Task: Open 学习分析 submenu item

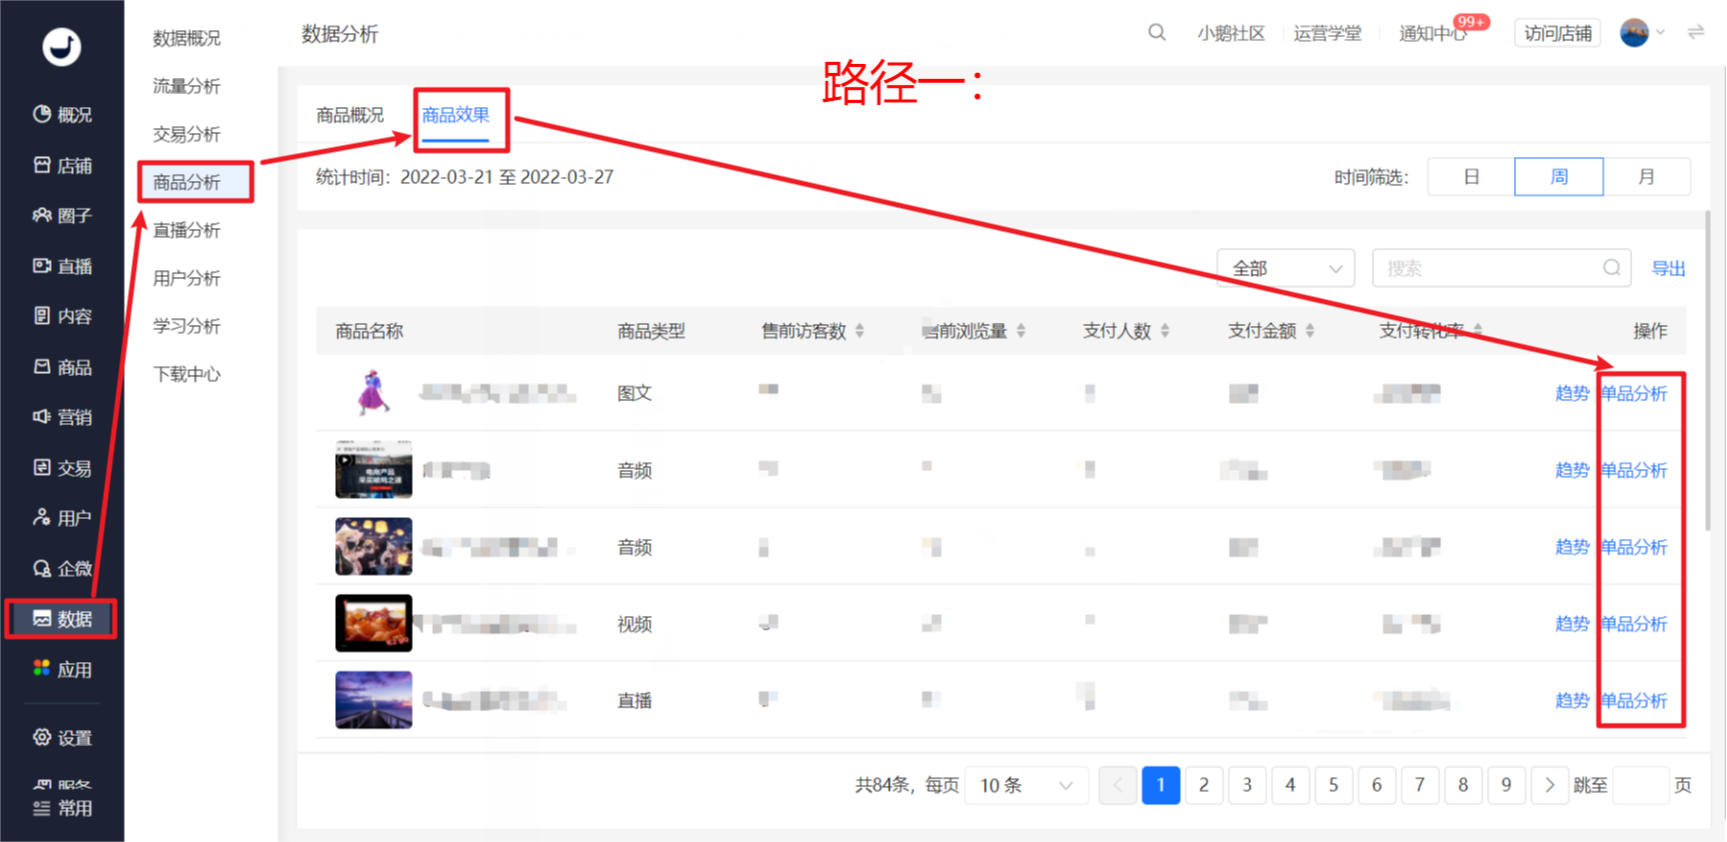Action: click(187, 326)
